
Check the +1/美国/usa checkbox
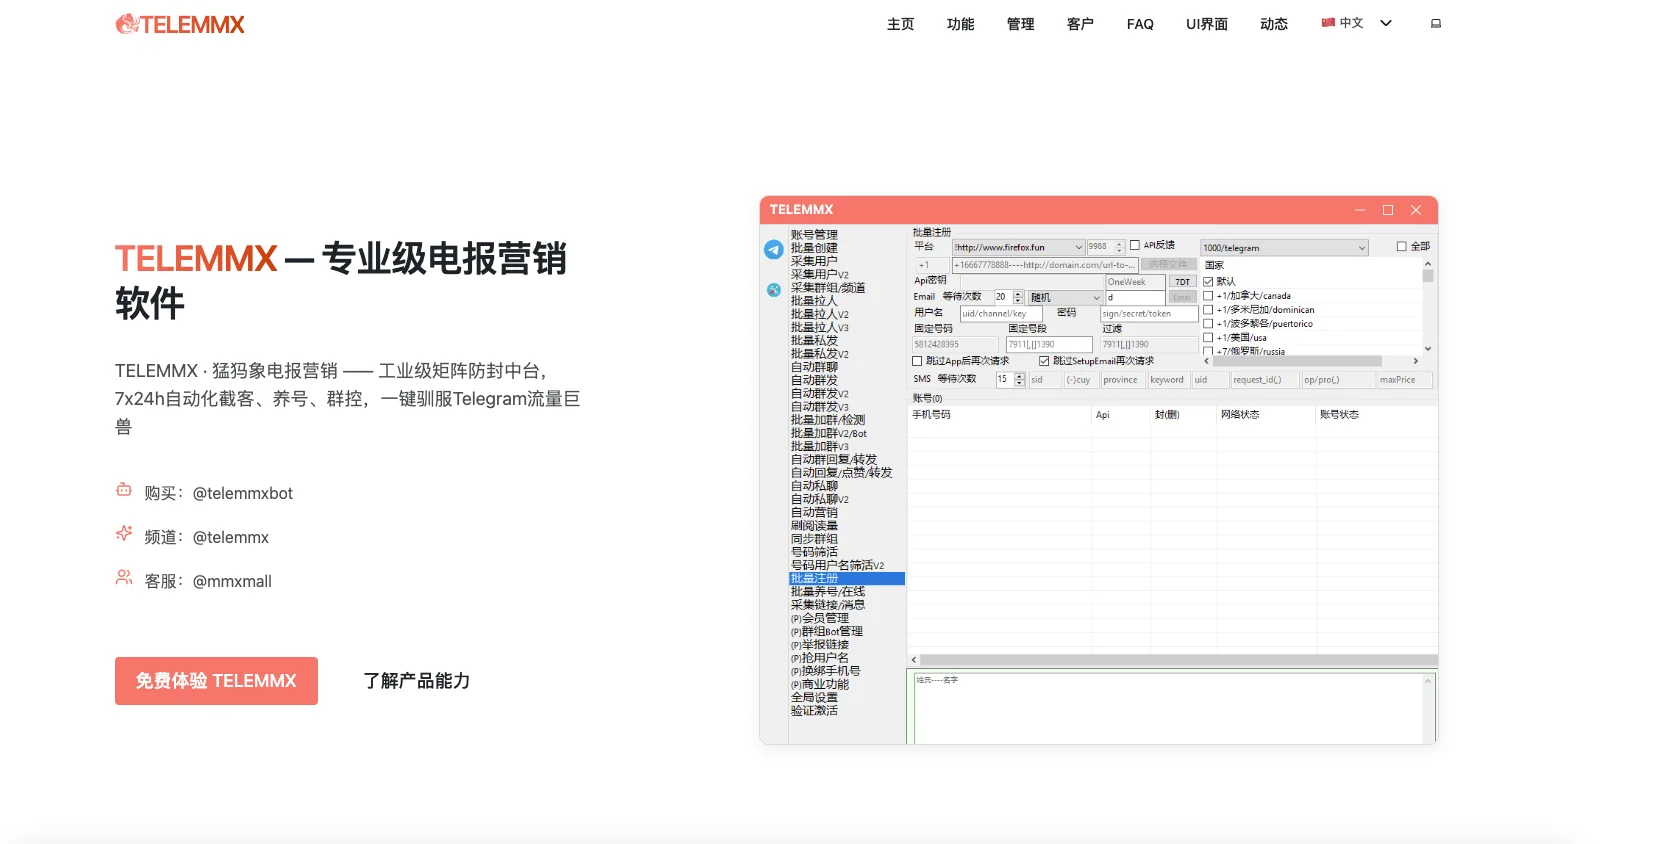[x=1208, y=338]
